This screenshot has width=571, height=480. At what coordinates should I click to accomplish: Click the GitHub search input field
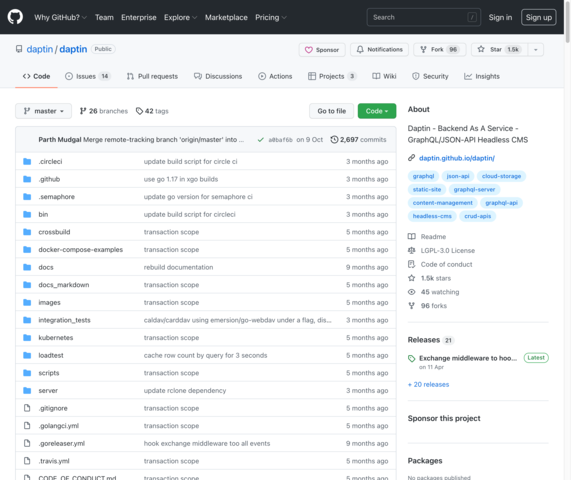tap(424, 17)
